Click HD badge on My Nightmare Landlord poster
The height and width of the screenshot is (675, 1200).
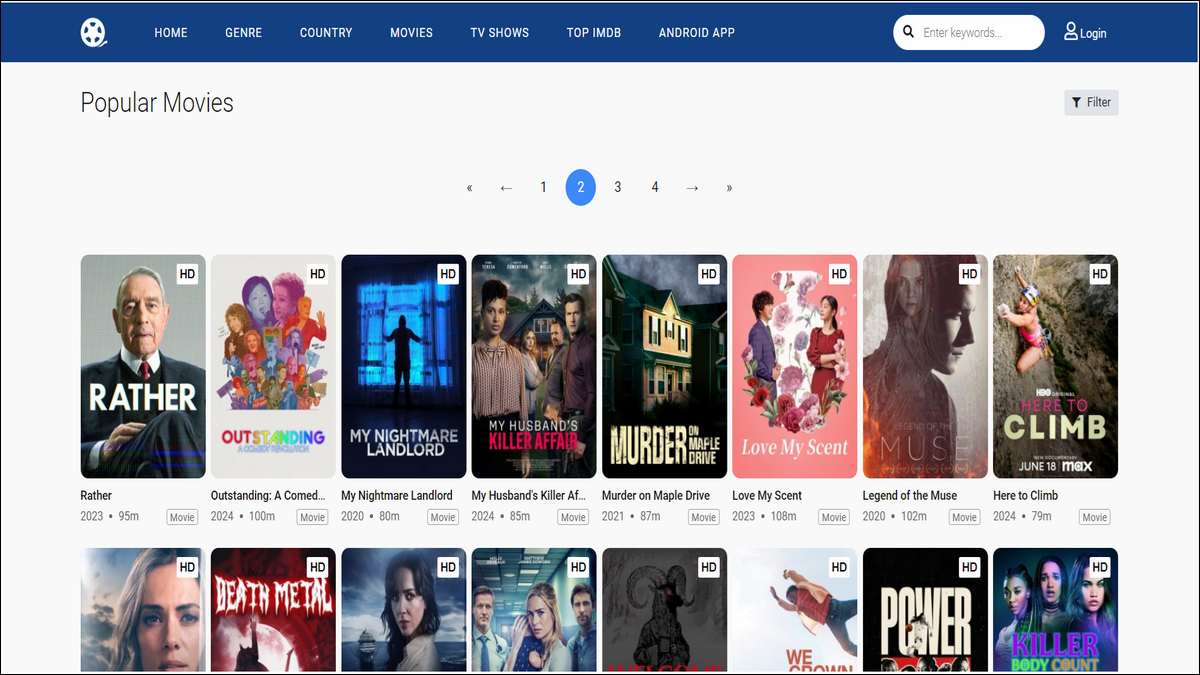tap(448, 273)
